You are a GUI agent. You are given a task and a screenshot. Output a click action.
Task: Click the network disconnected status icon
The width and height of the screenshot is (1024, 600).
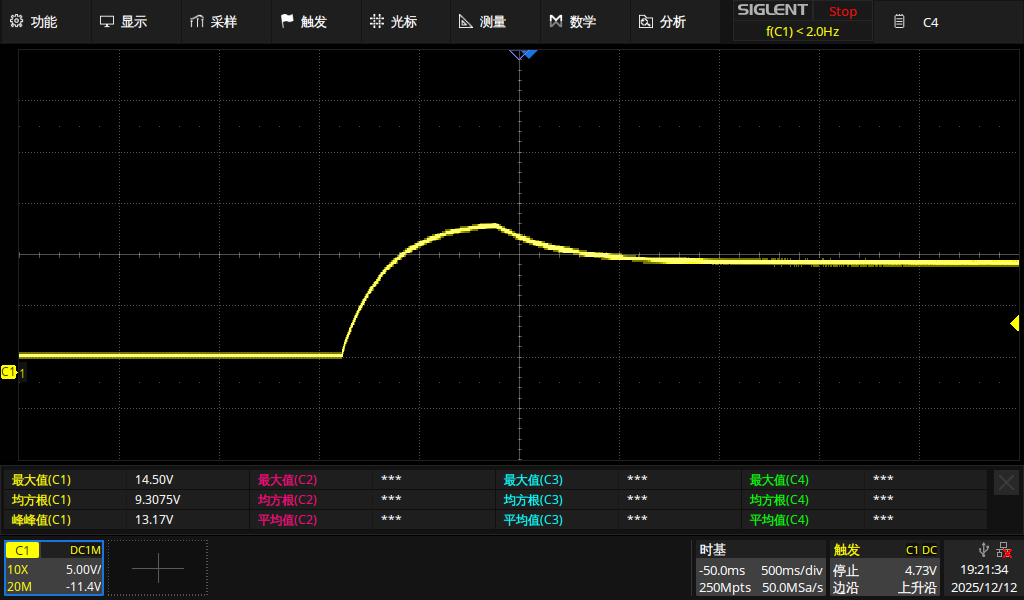(1004, 550)
